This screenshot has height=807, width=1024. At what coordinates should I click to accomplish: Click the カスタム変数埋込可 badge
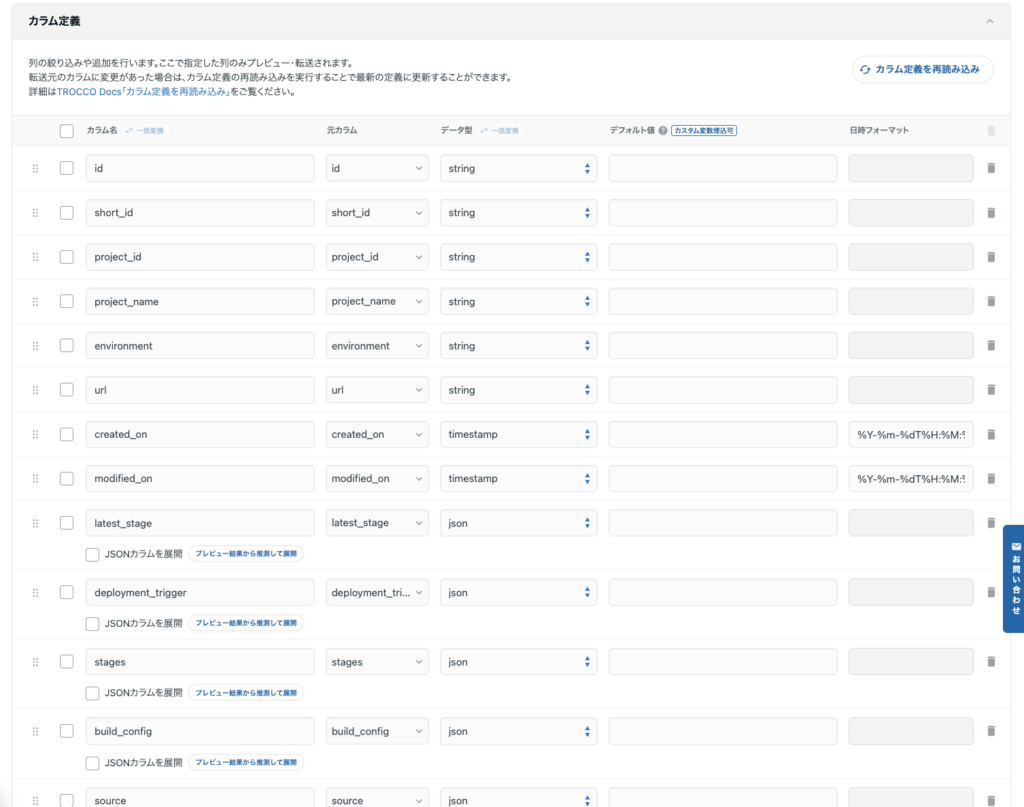click(x=704, y=131)
